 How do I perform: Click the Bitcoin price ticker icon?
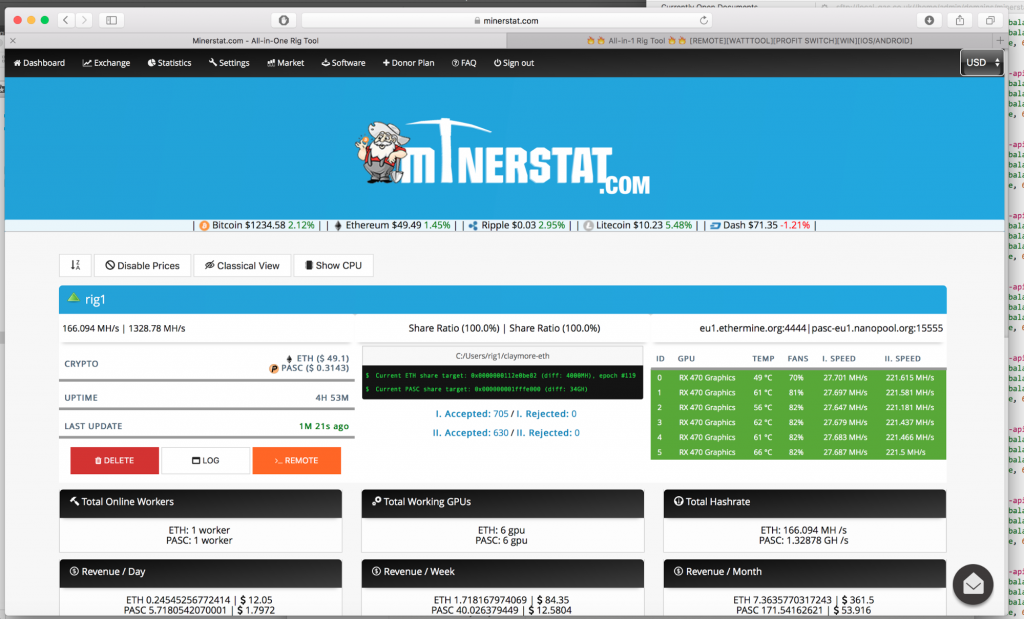point(204,225)
